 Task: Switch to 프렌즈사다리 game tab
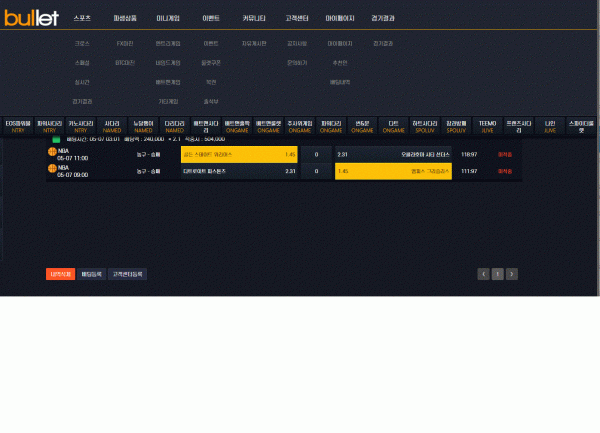[519, 127]
